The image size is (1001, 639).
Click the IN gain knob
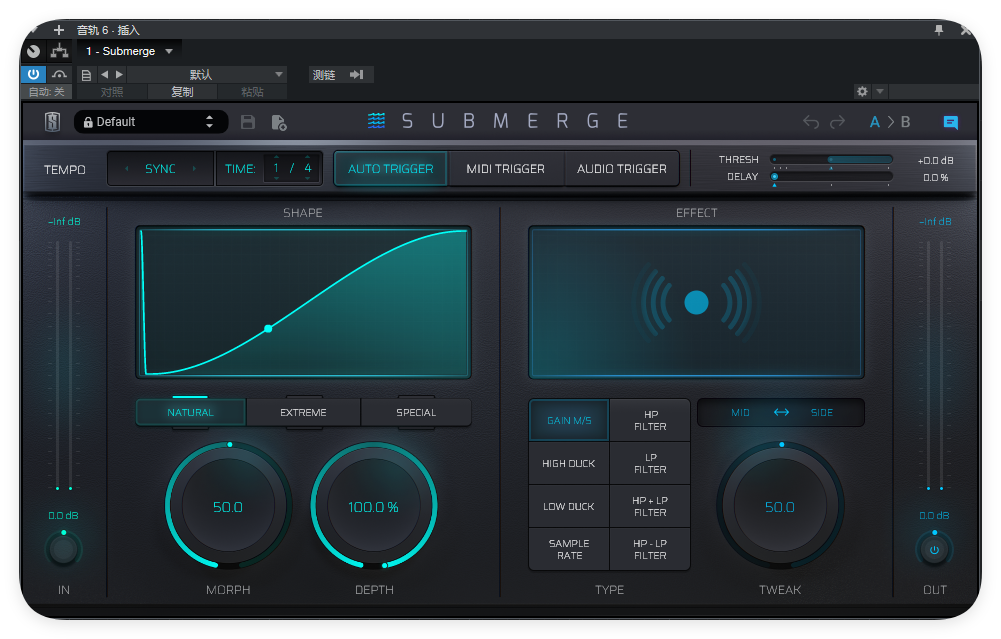pos(63,549)
